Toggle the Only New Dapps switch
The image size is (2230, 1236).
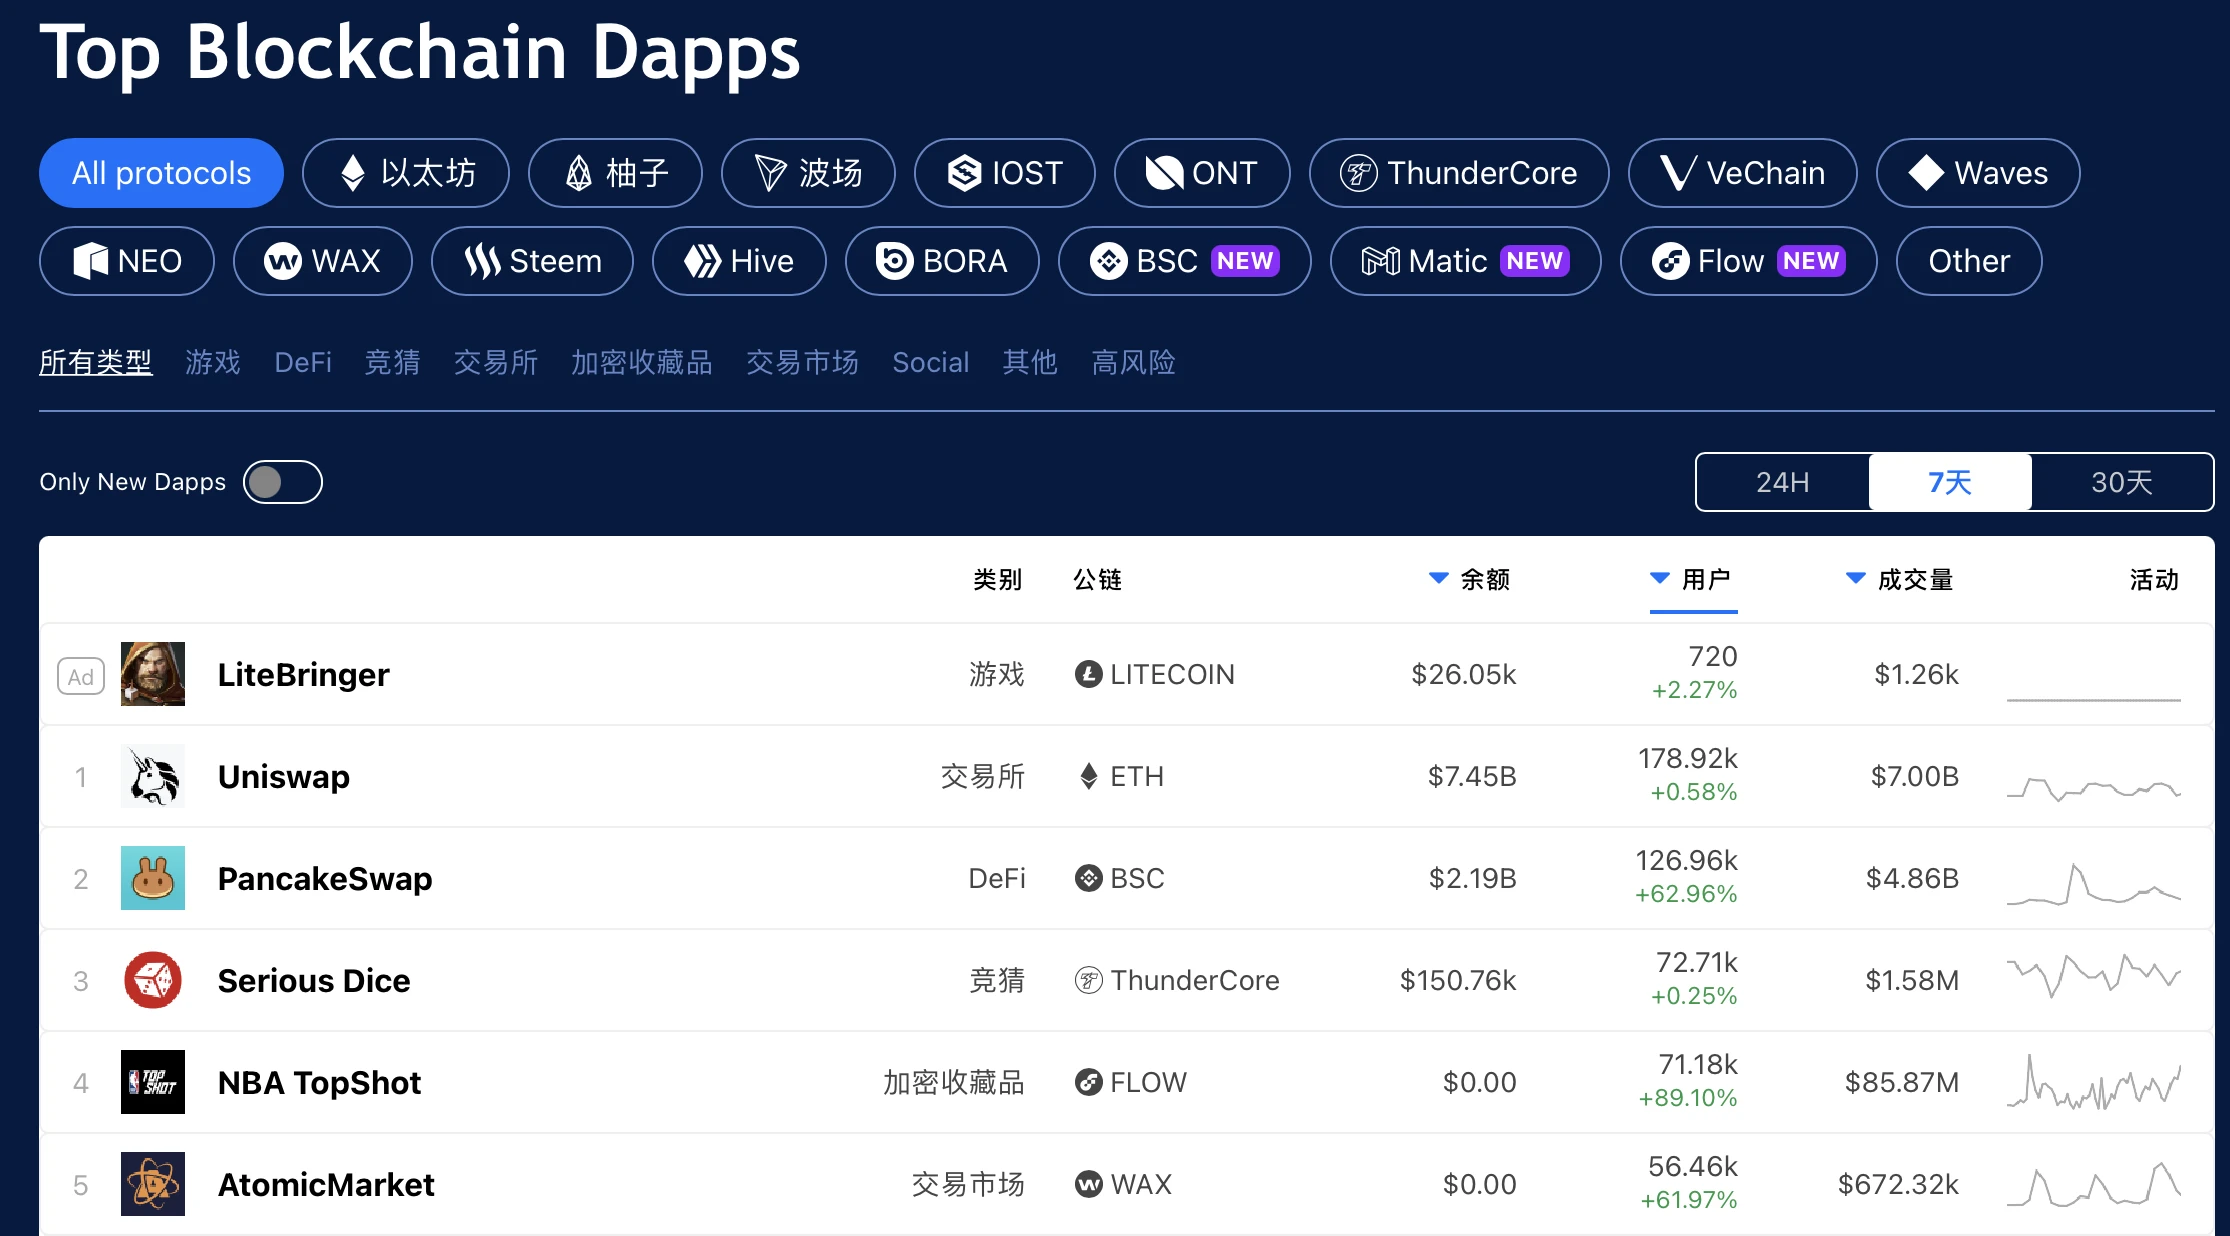[283, 482]
